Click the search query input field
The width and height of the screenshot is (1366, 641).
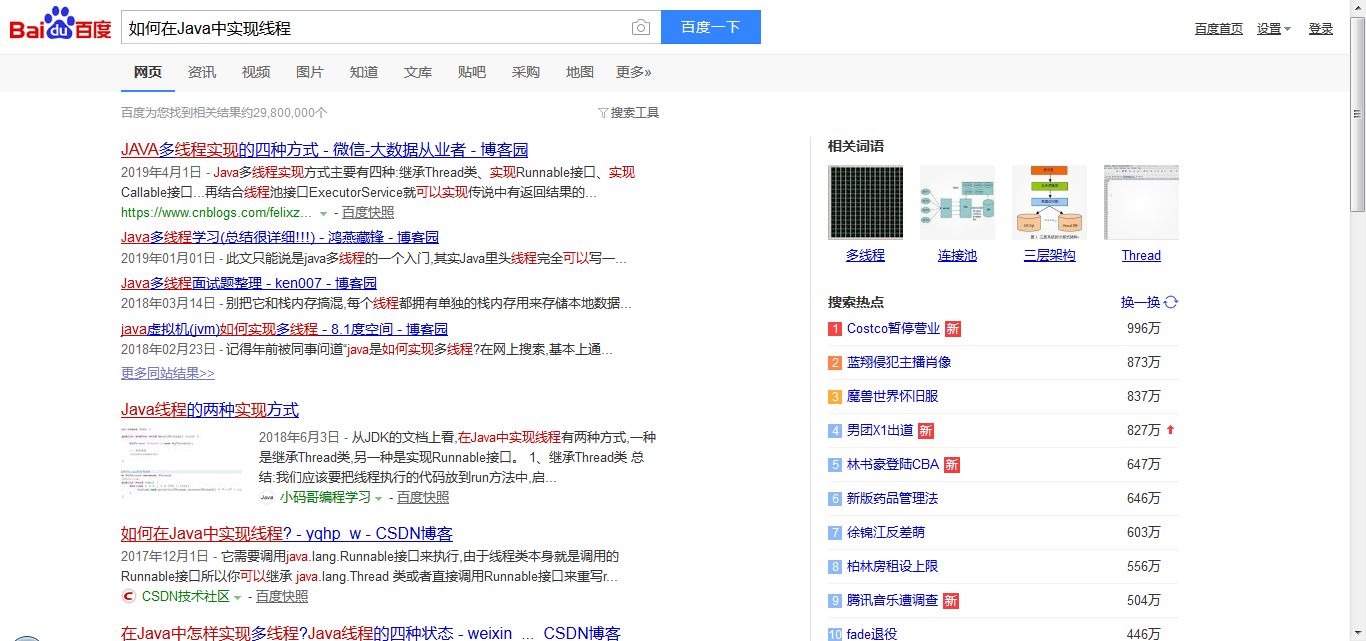tap(375, 28)
